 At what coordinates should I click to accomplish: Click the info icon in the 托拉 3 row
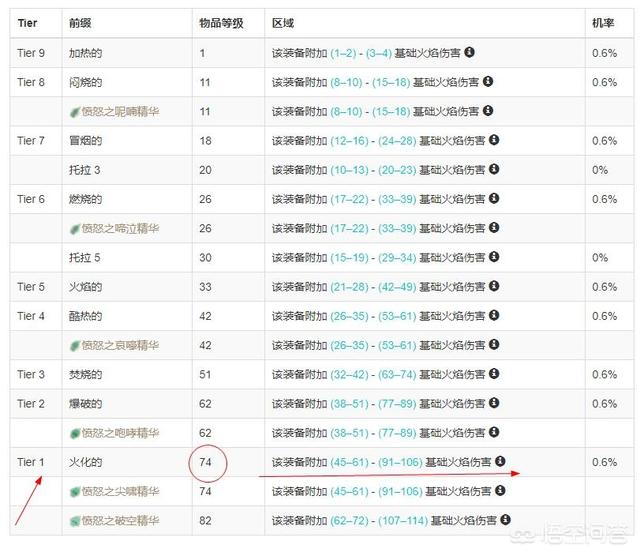(x=494, y=169)
